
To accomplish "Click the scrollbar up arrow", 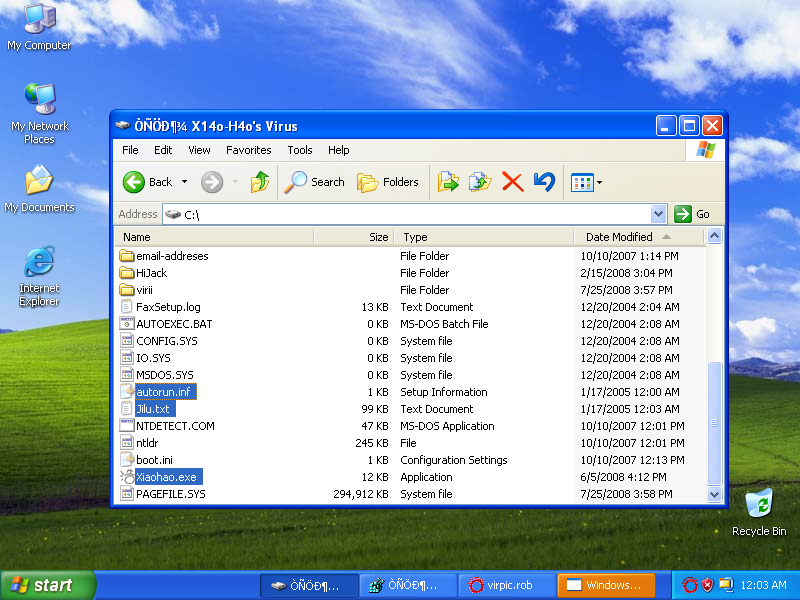I will tap(714, 236).
